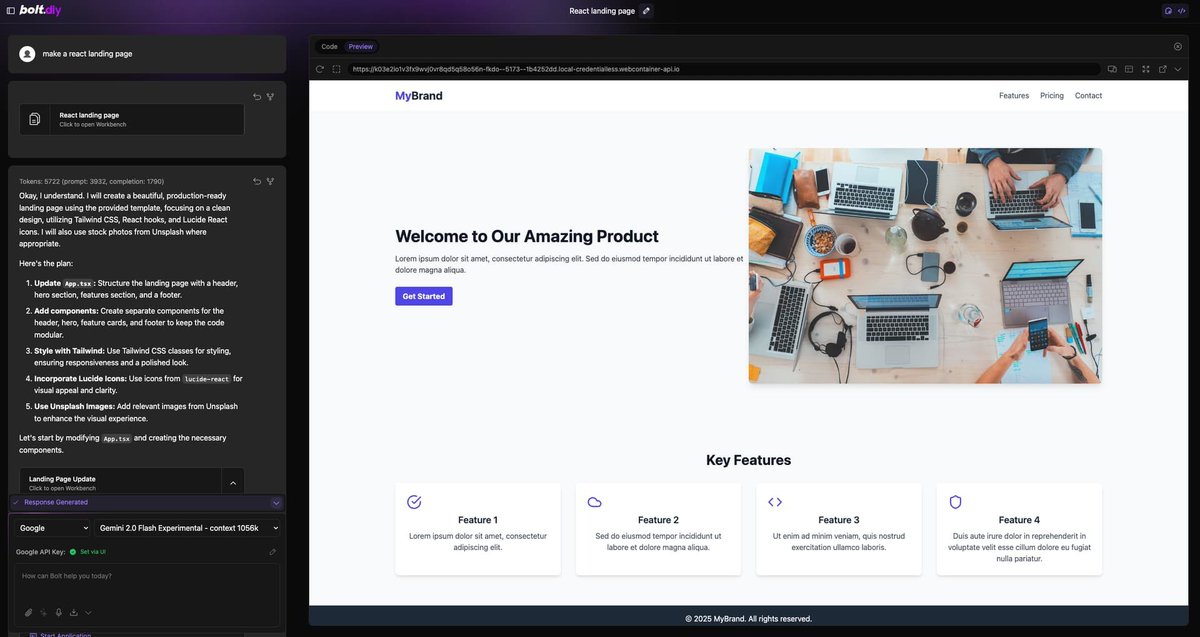Viewport: 1200px width, 637px height.
Task: Click the code brackets icon on Feature 3
Action: coord(775,502)
